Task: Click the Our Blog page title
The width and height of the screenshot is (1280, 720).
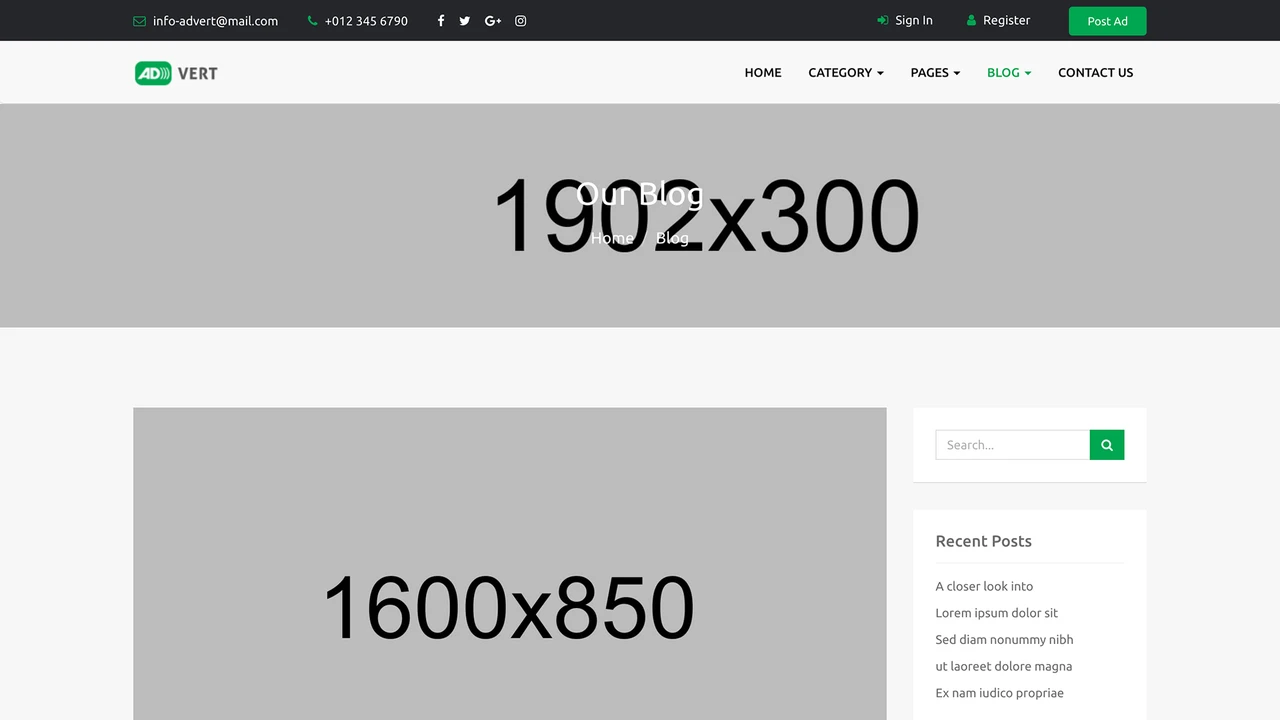Action: 640,193
